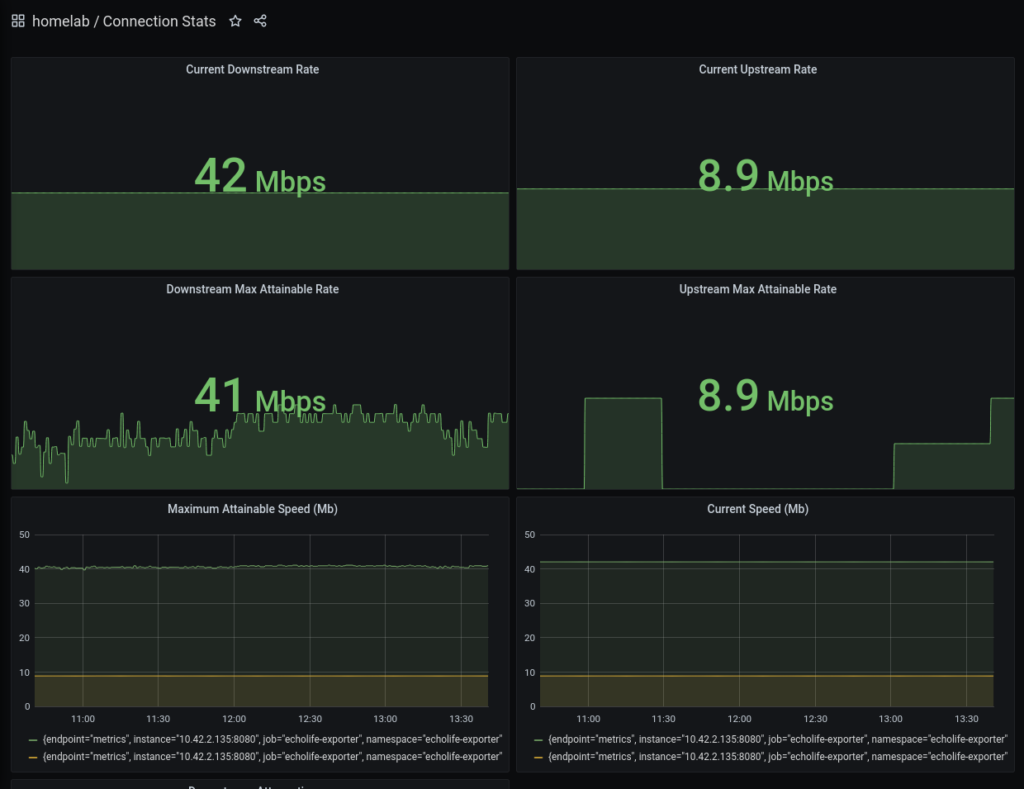Image resolution: width=1024 pixels, height=789 pixels.
Task: Open the homelab folder link
Action: (x=61, y=21)
